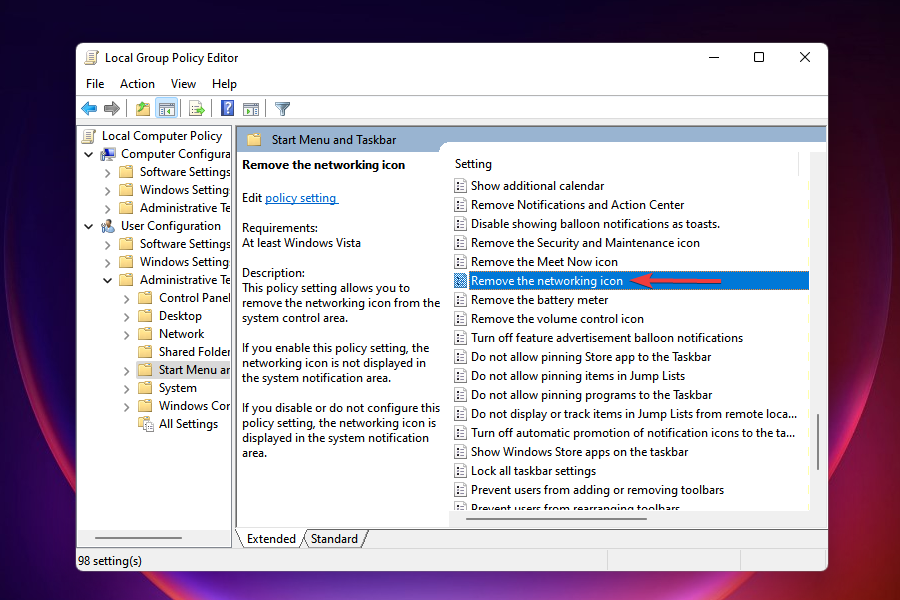The height and width of the screenshot is (600, 900).
Task: Open the Filter options toolbar icon
Action: pos(281,108)
